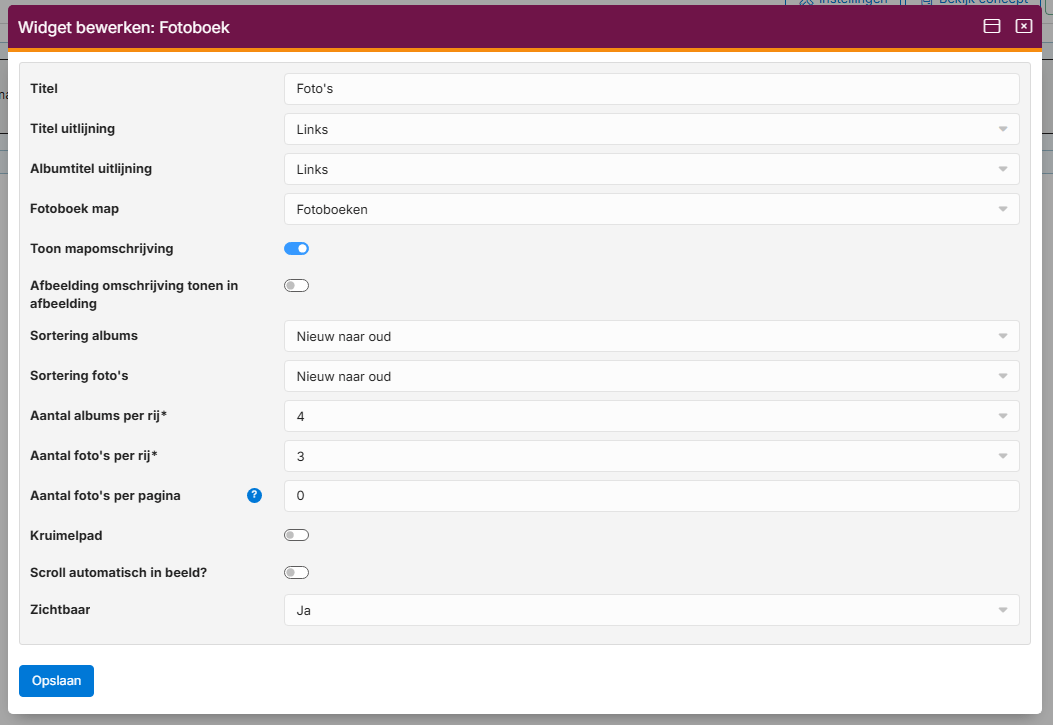Expand the Albumtitel uitlijning dropdown

tap(651, 169)
